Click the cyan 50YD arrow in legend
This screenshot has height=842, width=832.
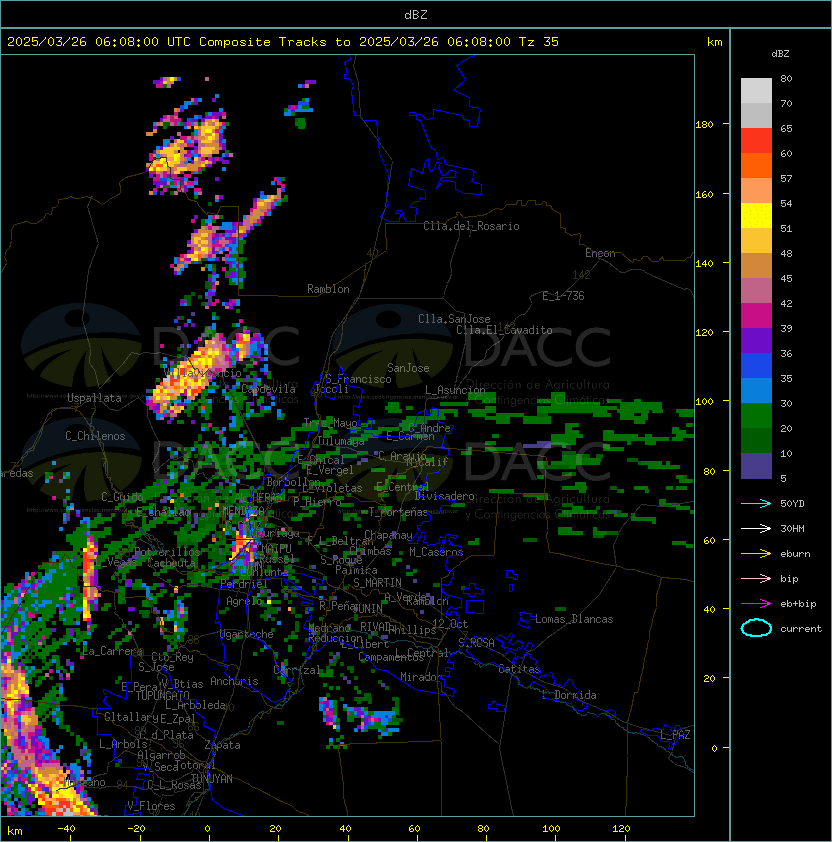(756, 504)
